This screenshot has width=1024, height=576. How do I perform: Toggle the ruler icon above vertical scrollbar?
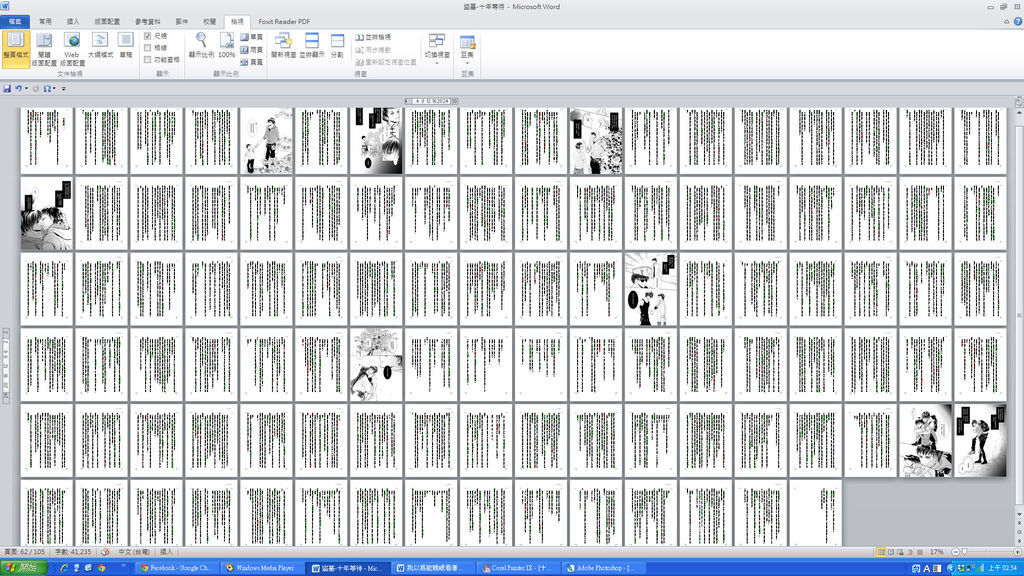(1018, 102)
